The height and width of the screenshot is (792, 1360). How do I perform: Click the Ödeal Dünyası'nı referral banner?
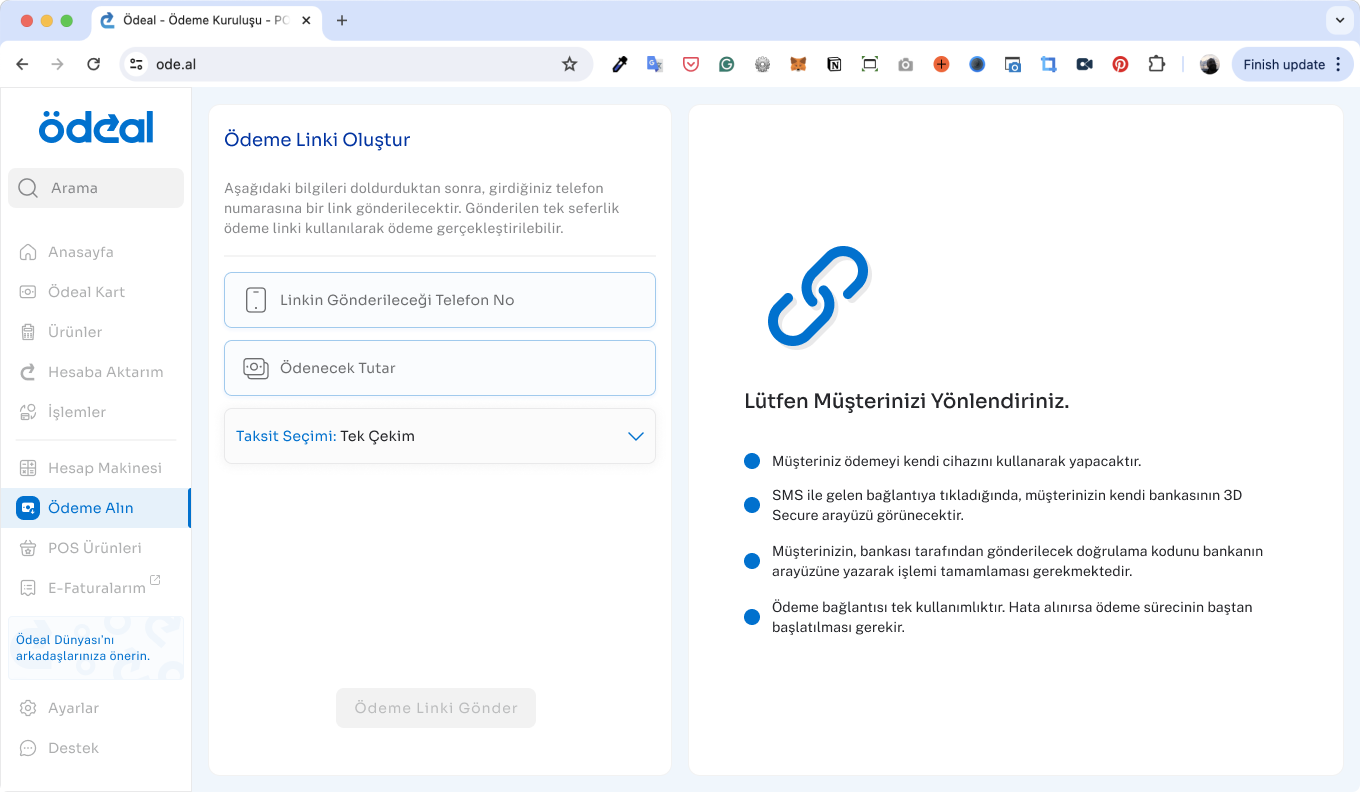(x=96, y=648)
